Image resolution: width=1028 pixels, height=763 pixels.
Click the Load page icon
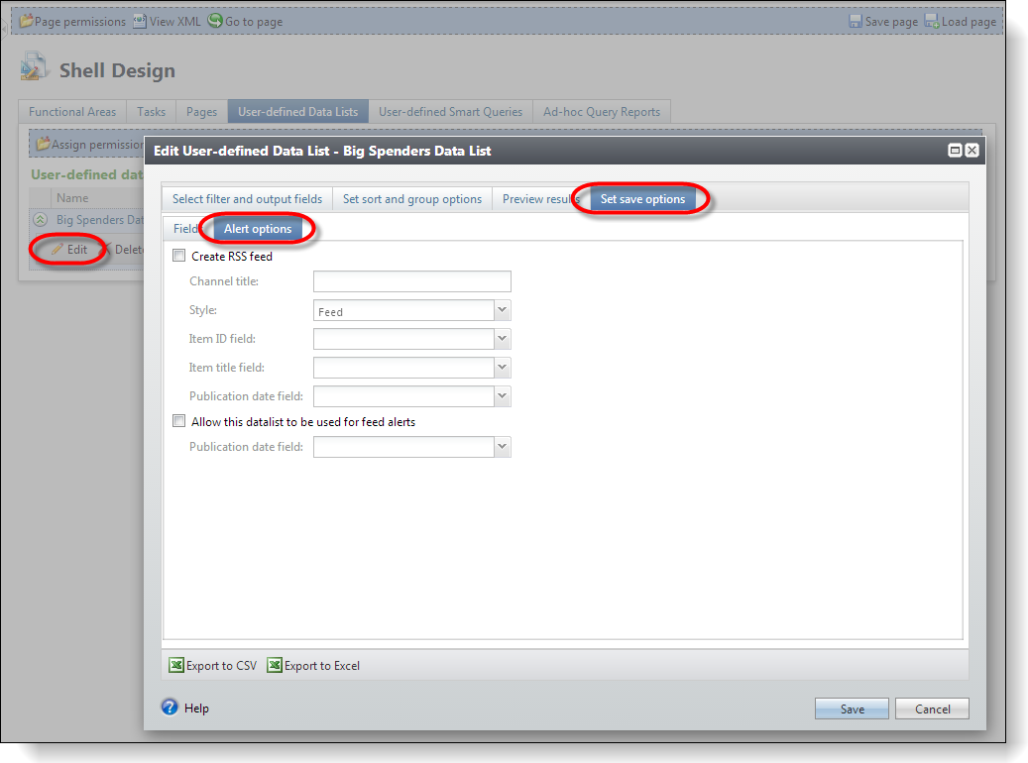(x=931, y=21)
